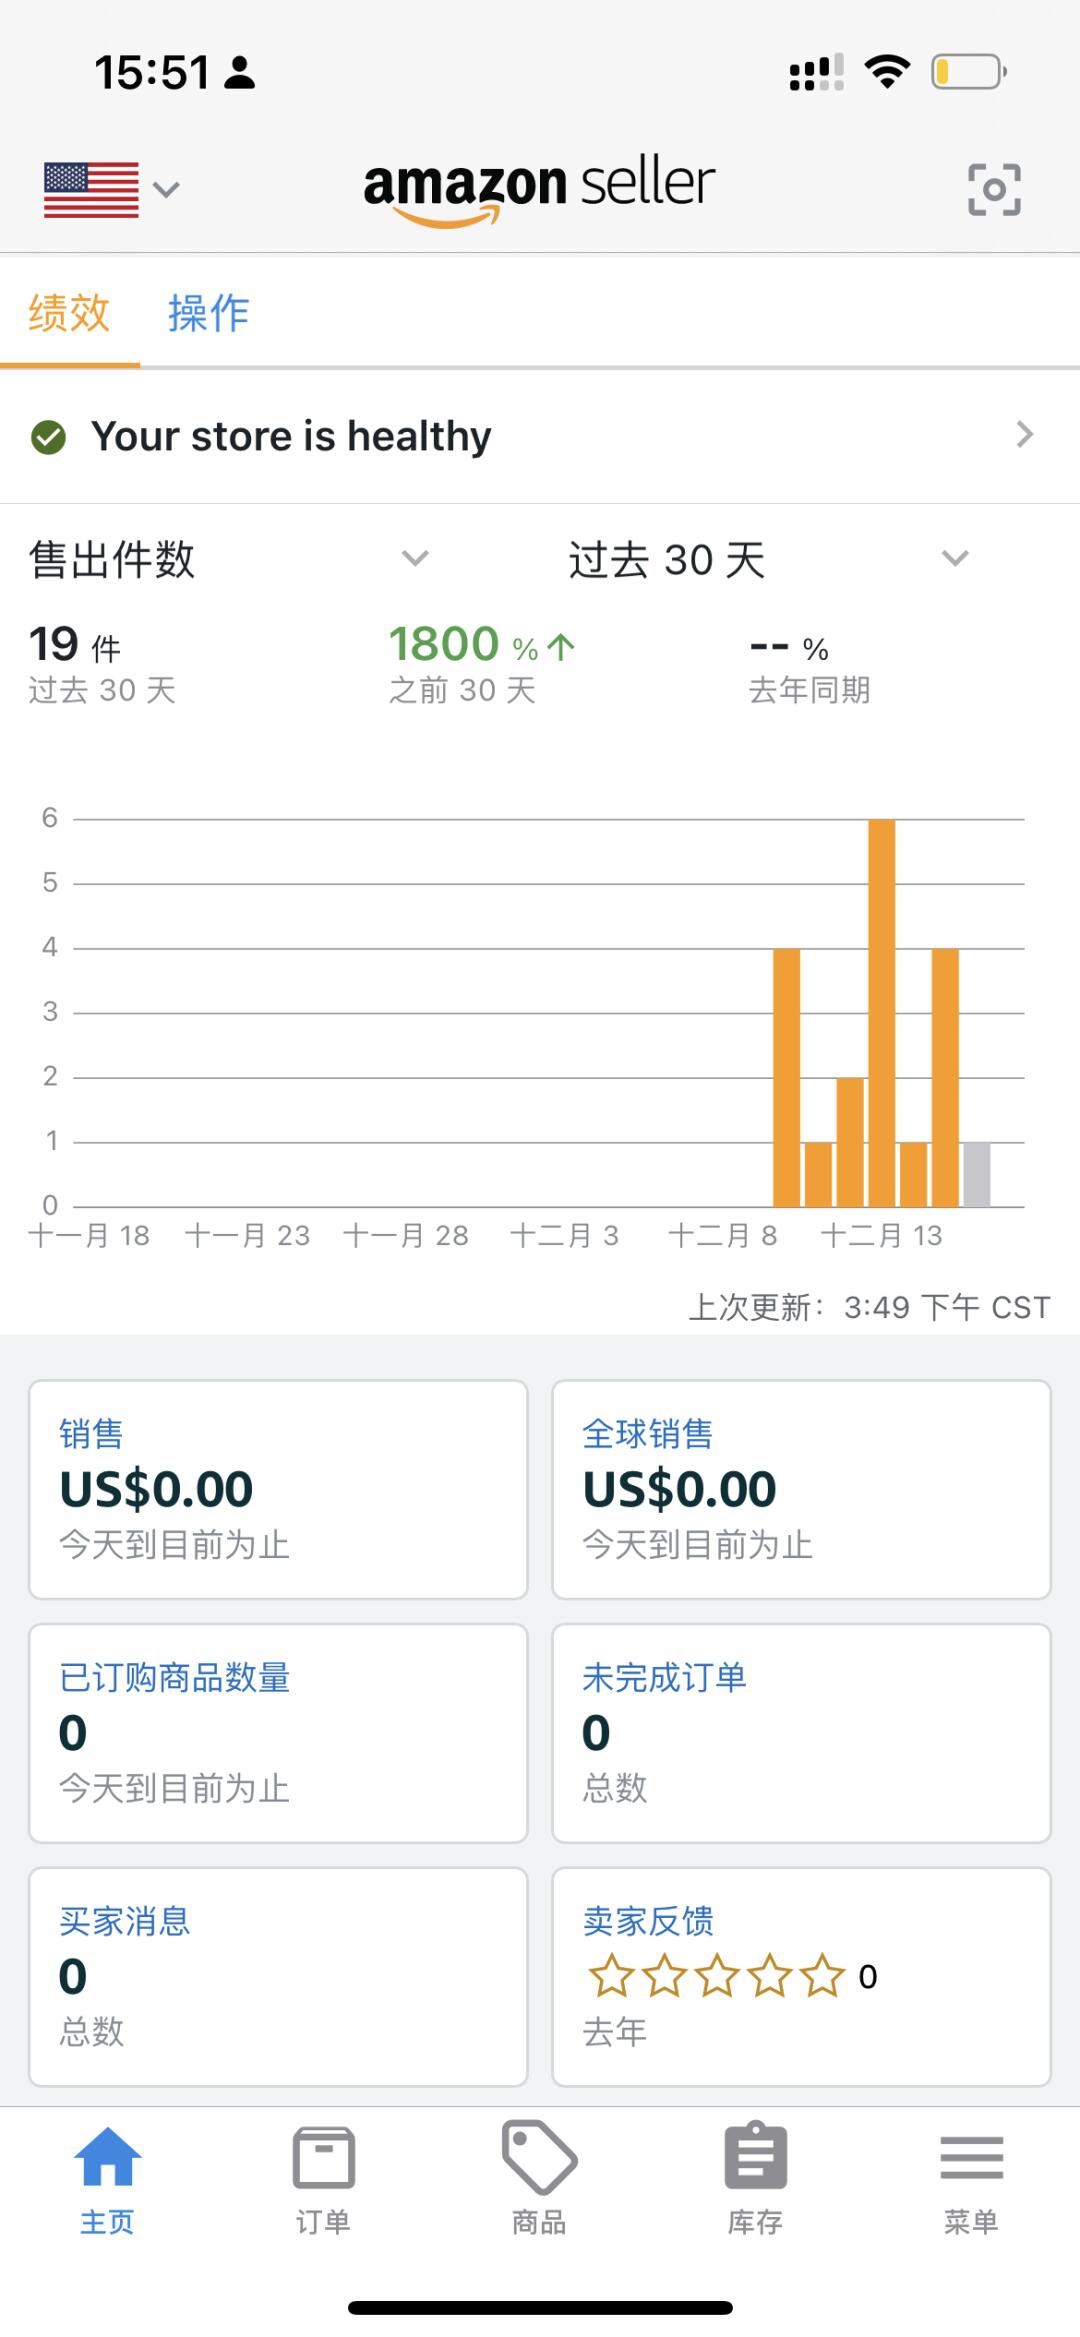Open store health details chevron
This screenshot has width=1080, height=2337.
pos(1024,435)
